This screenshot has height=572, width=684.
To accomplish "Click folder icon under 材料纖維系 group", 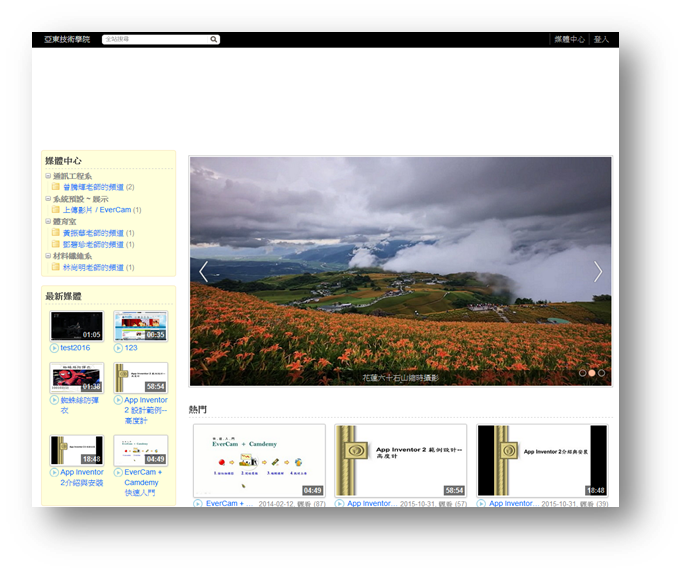I will click(x=56, y=267).
